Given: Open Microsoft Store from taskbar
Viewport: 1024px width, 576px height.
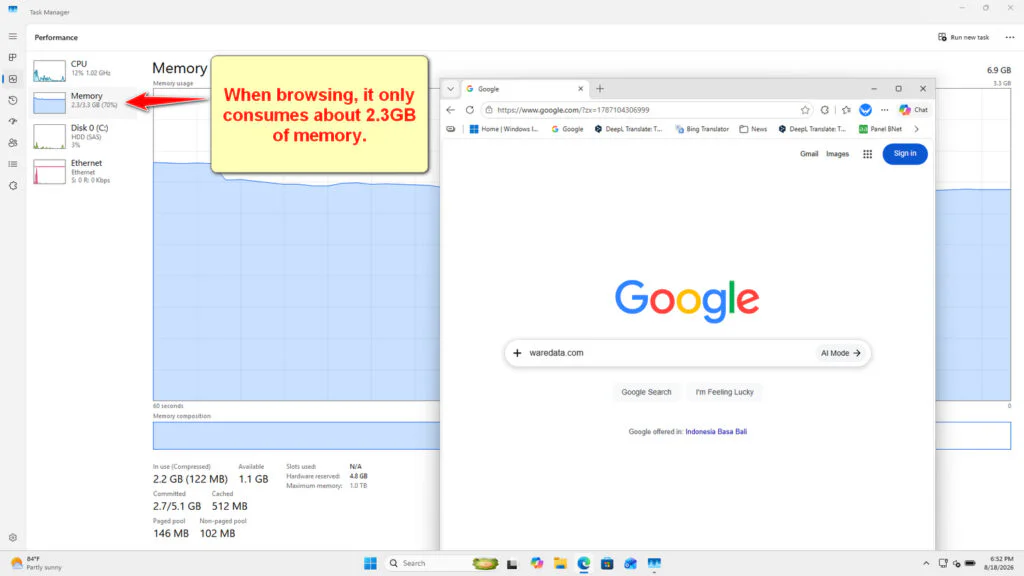Looking at the screenshot, I should (607, 563).
